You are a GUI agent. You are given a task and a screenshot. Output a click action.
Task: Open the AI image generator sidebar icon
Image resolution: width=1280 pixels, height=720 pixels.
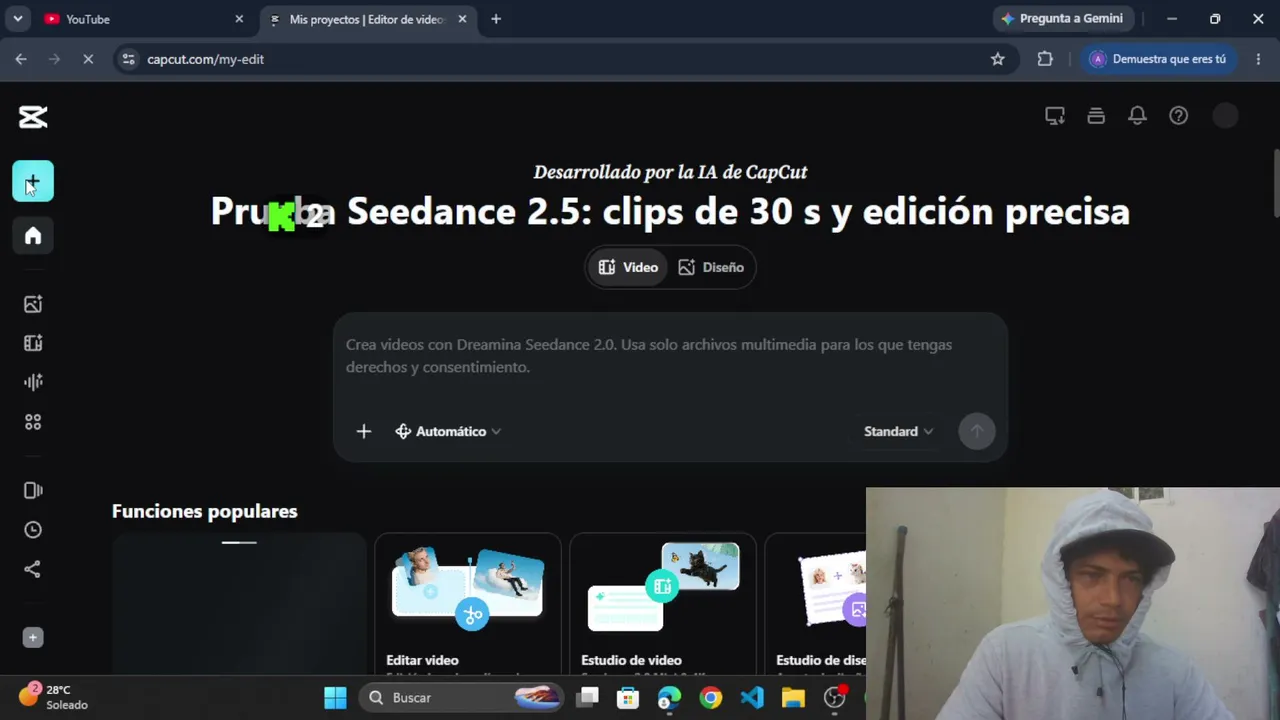pos(33,304)
